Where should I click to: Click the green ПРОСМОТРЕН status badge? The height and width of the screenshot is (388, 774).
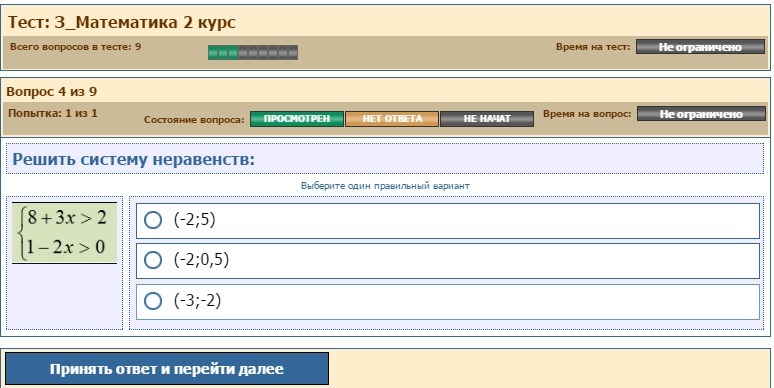297,119
